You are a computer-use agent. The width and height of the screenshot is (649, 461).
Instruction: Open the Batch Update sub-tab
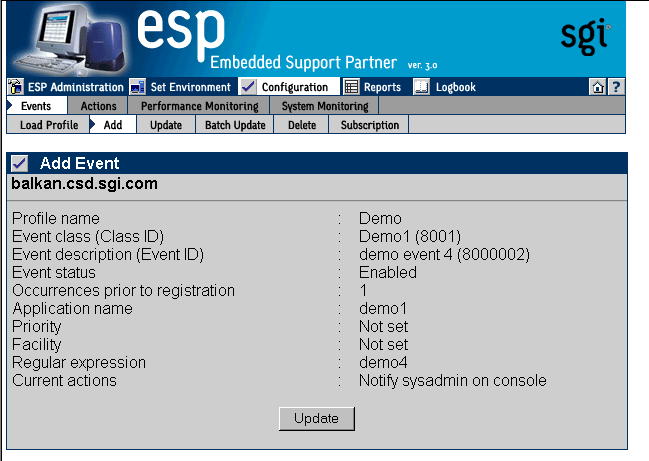(235, 125)
